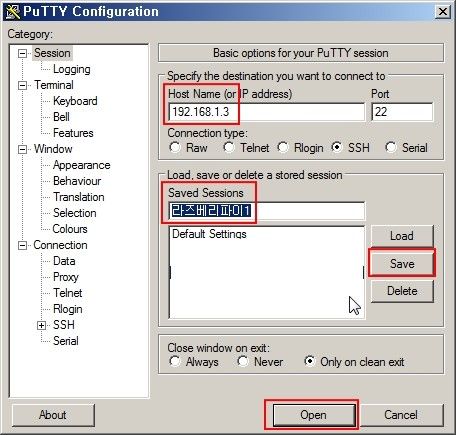Viewport: 456px width, 435px height.
Task: Open the Terminal category
Action: click(54, 85)
